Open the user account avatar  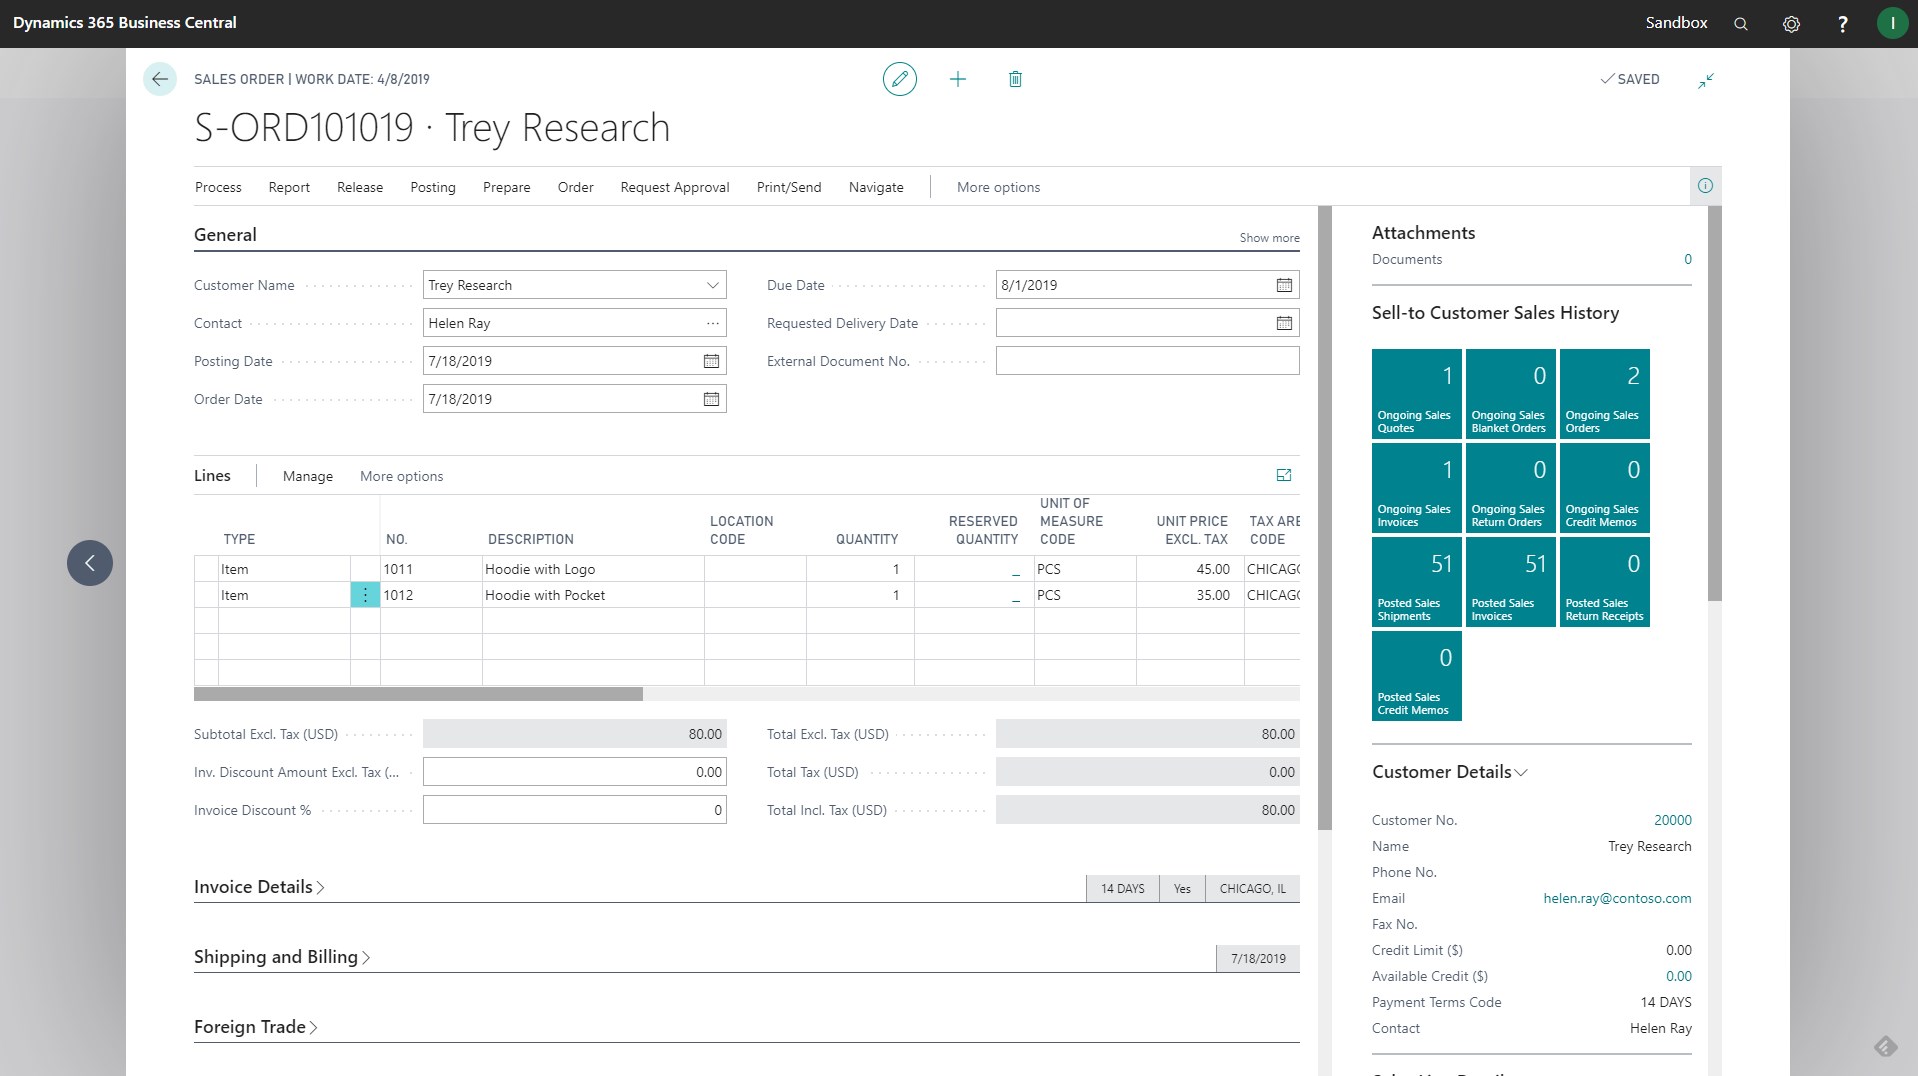tap(1892, 23)
